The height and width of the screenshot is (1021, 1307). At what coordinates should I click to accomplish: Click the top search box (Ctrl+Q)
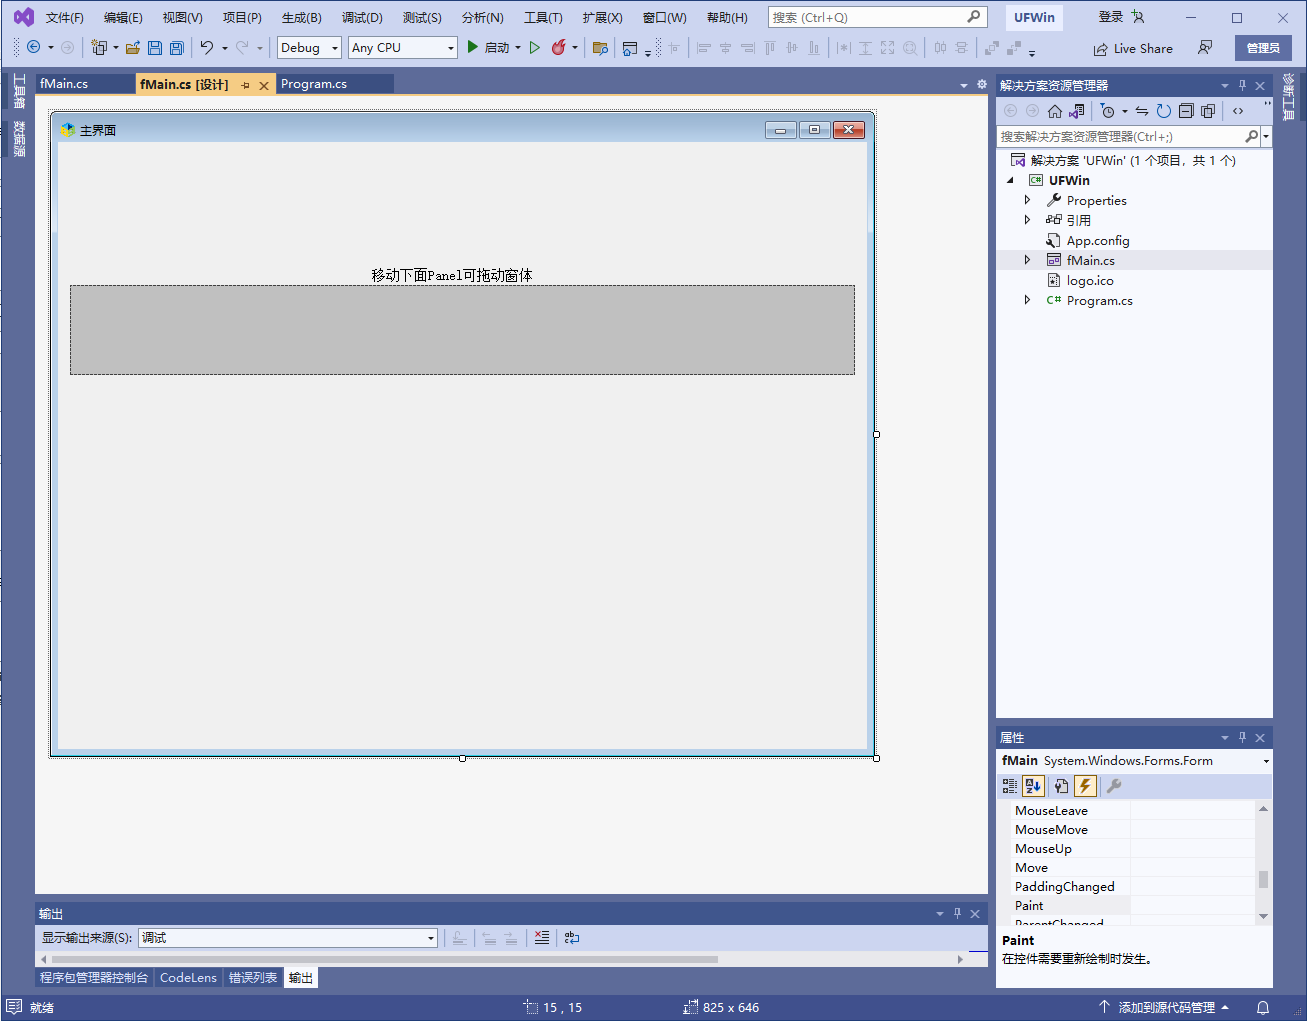point(877,17)
